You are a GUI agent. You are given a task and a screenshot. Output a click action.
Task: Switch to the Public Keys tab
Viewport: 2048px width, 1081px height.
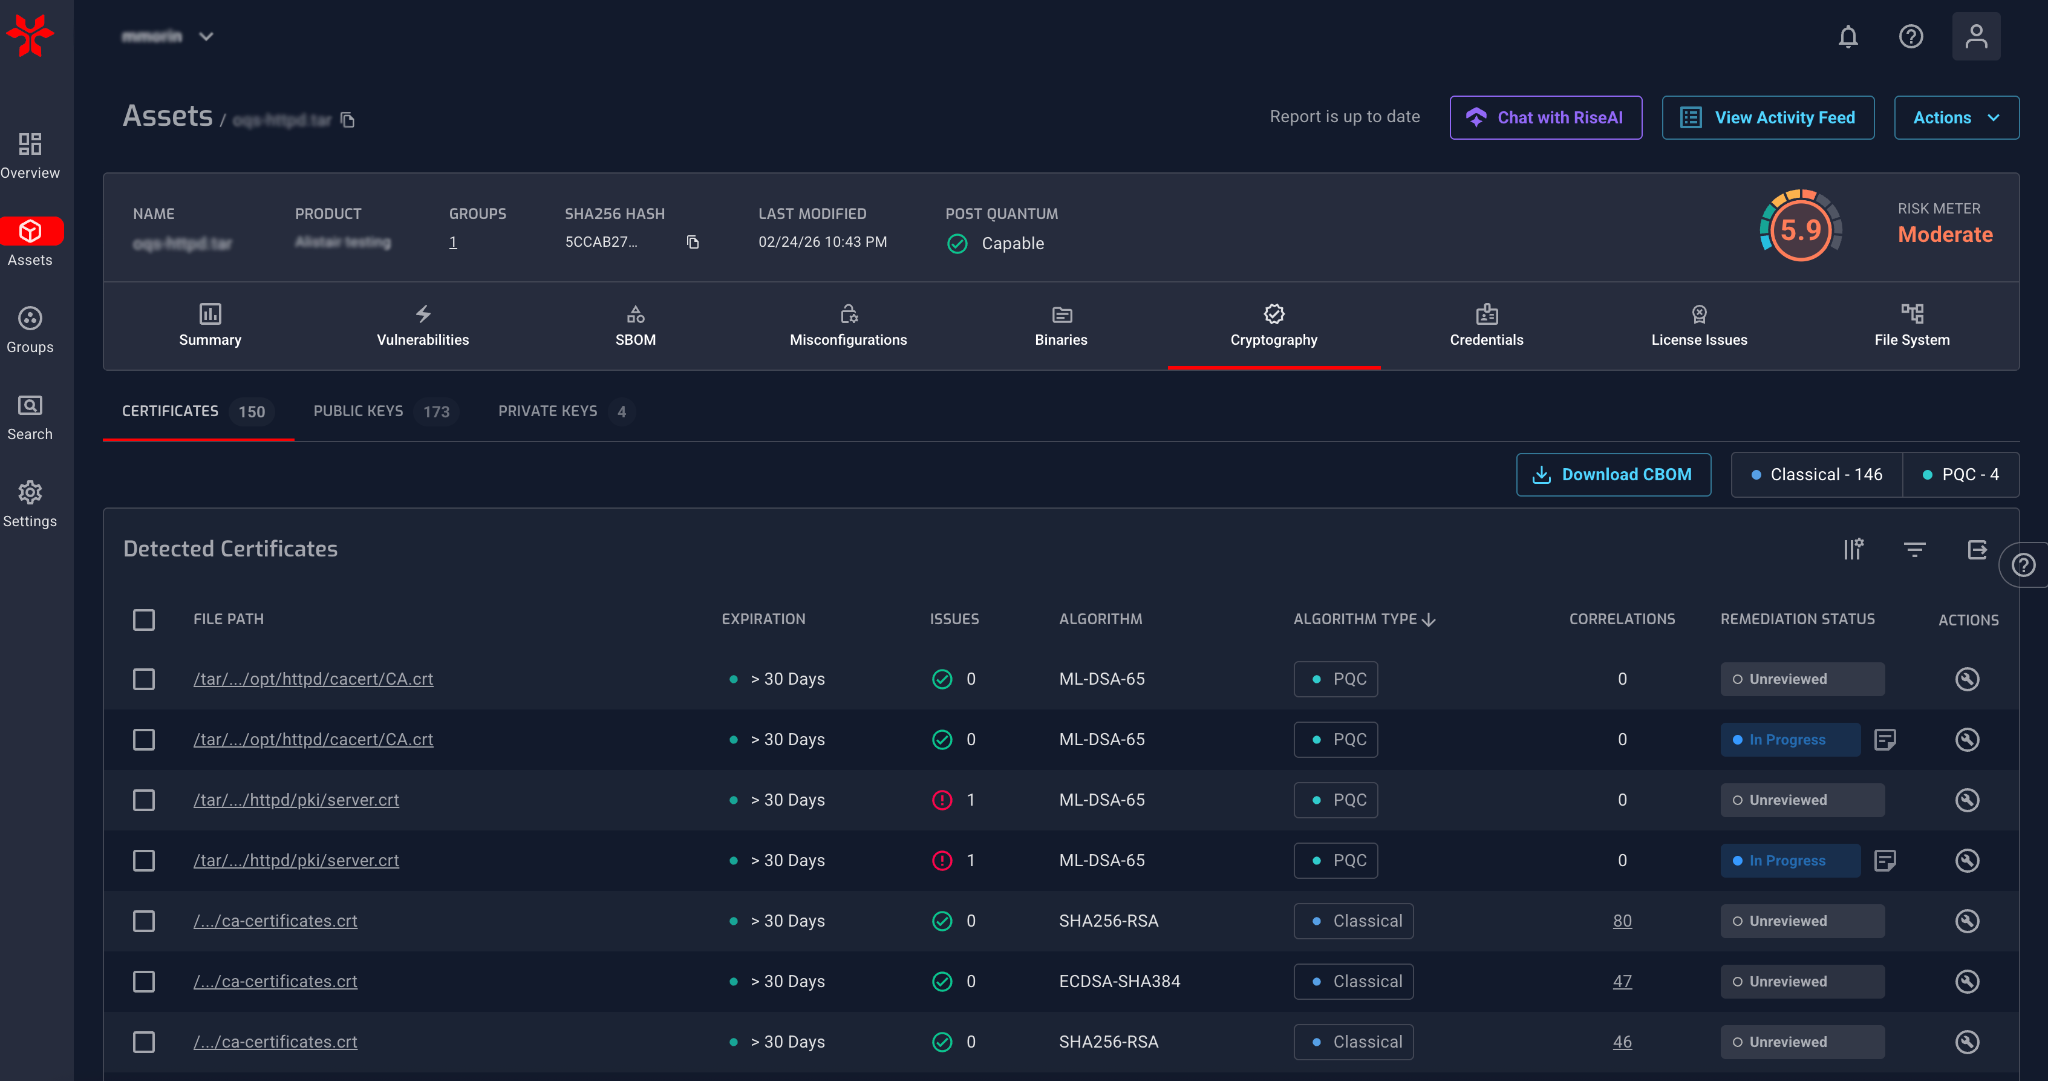click(x=381, y=412)
